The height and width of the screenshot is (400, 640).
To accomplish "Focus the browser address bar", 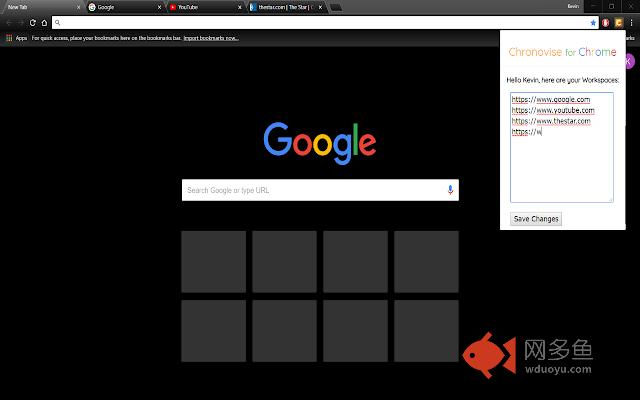I will (325, 23).
